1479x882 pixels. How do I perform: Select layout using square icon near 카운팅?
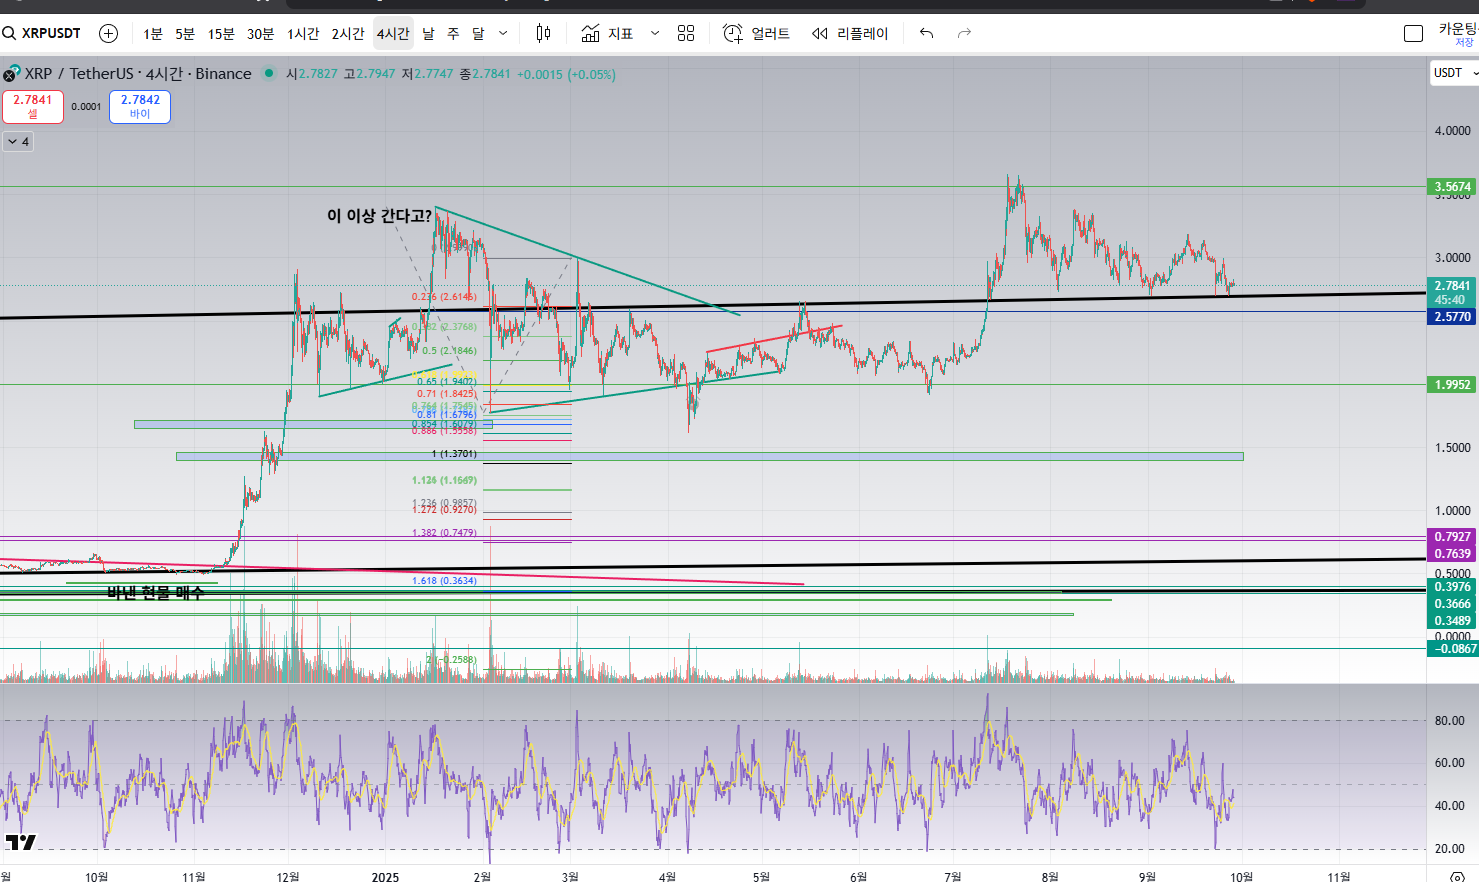click(1413, 33)
